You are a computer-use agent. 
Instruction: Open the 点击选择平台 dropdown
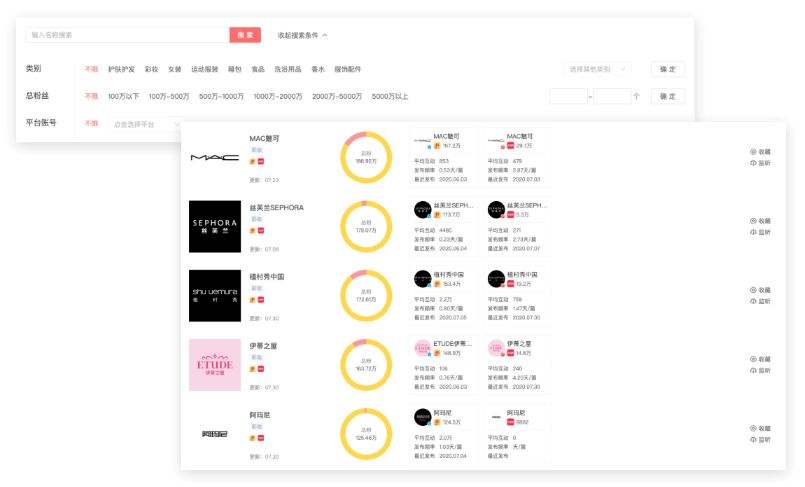point(145,124)
